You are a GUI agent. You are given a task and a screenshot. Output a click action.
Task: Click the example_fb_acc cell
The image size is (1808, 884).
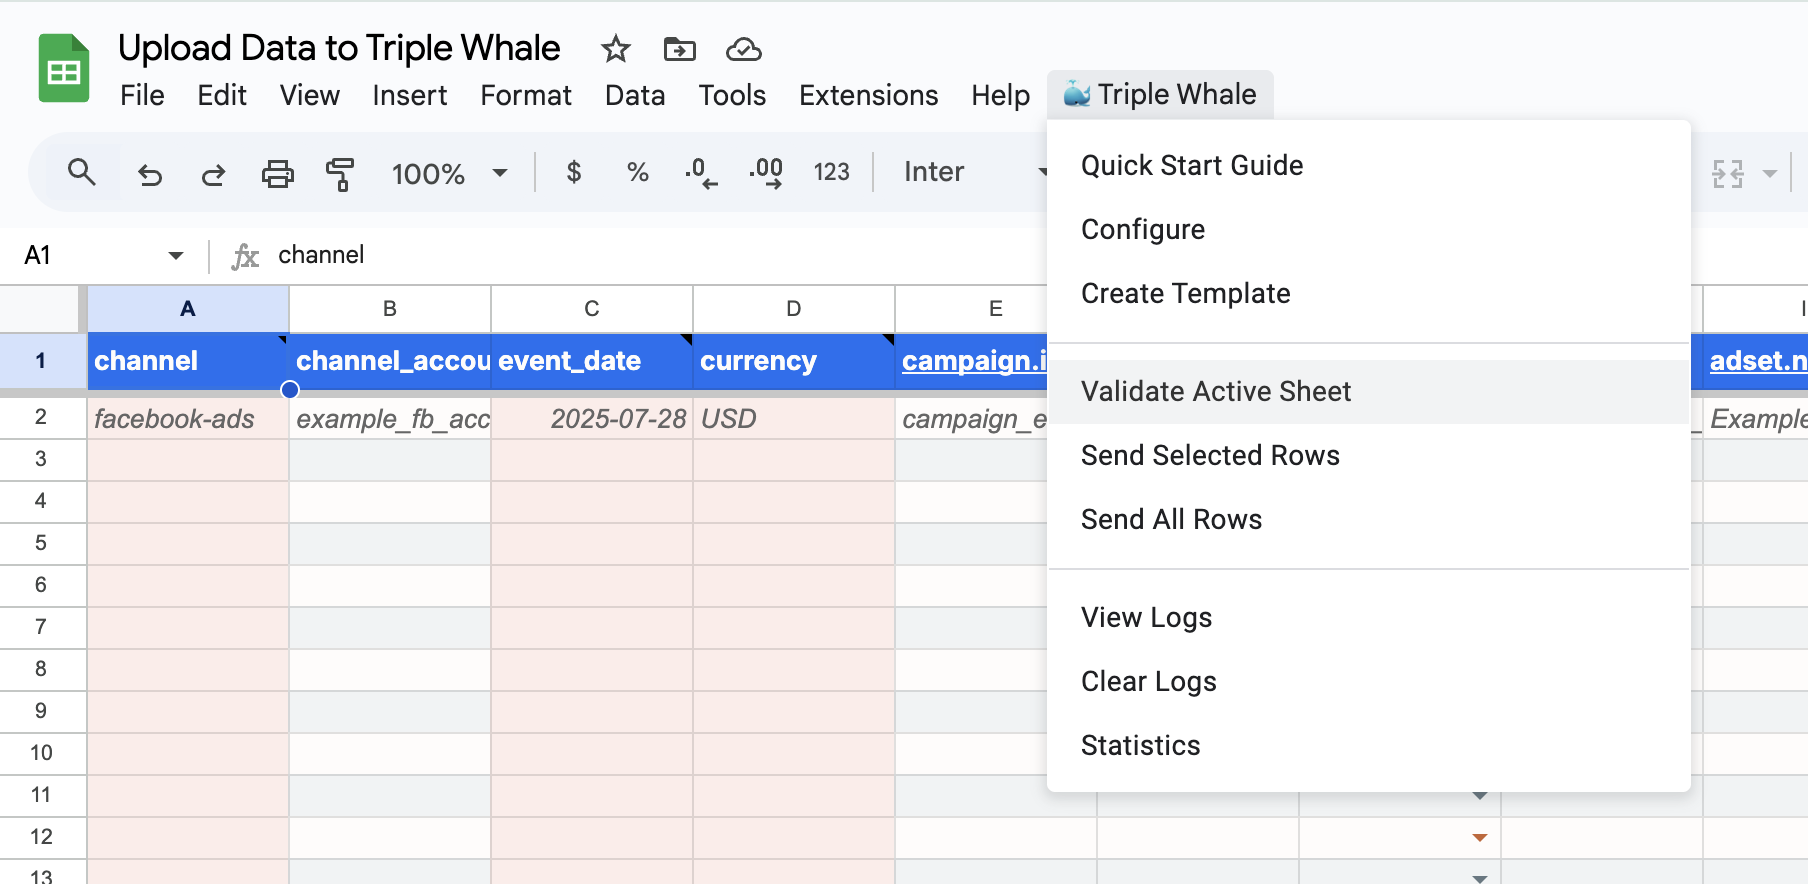click(x=390, y=418)
